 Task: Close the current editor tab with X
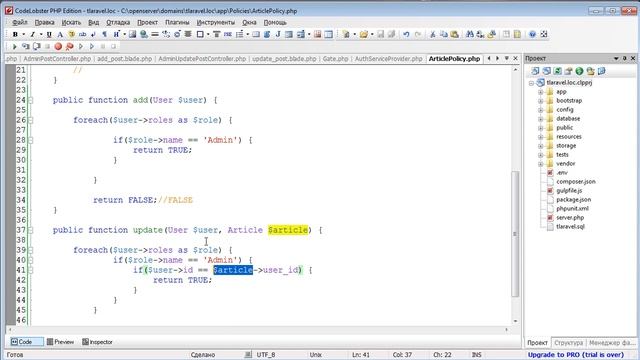(x=516, y=58)
